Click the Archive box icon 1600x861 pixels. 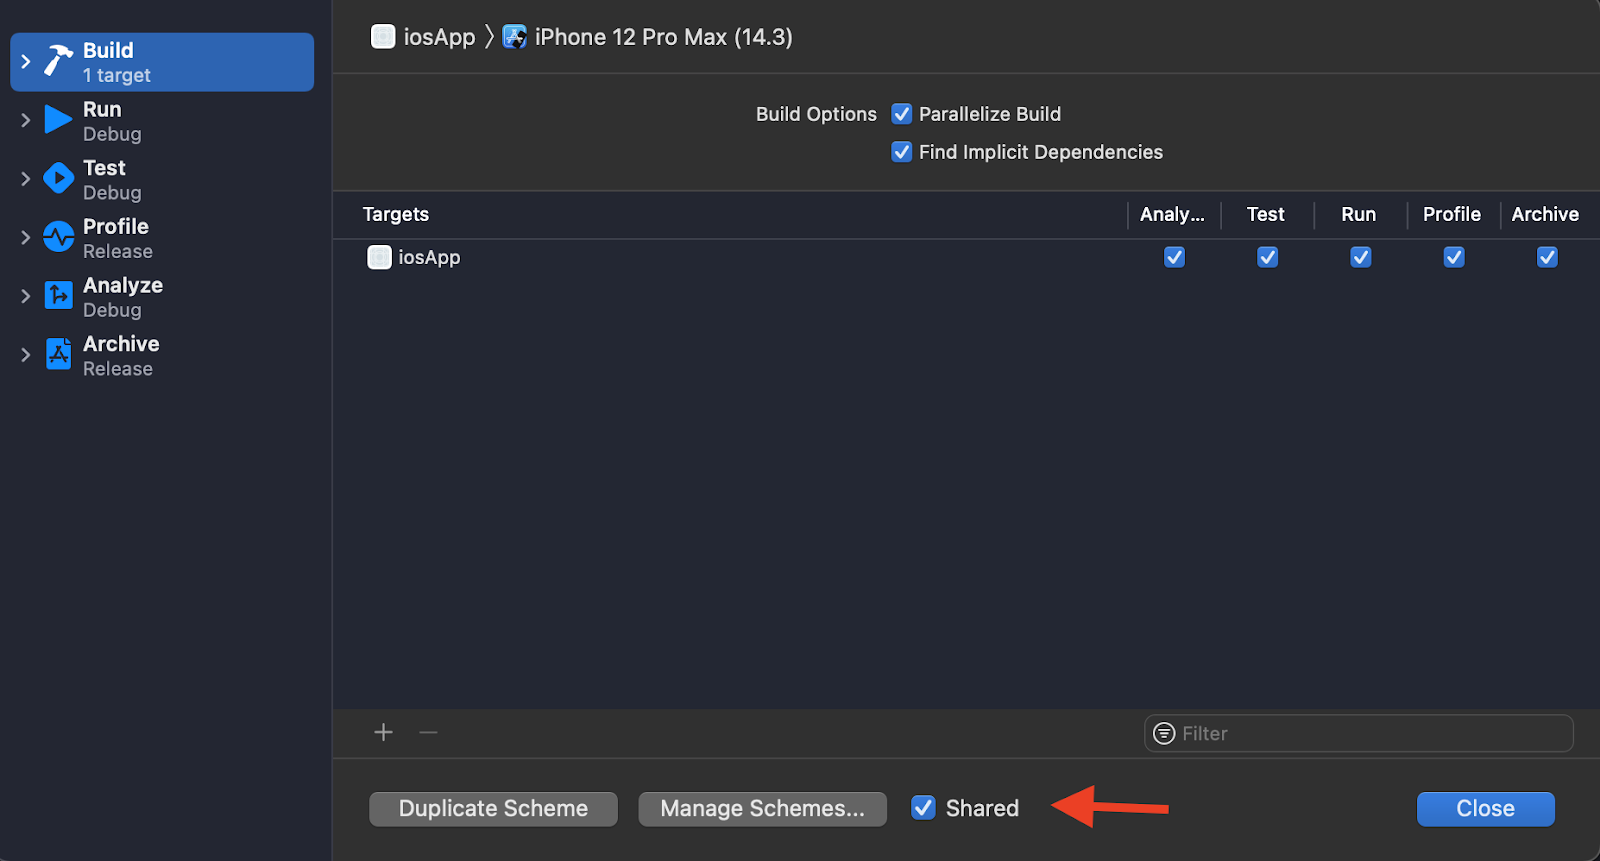click(57, 354)
